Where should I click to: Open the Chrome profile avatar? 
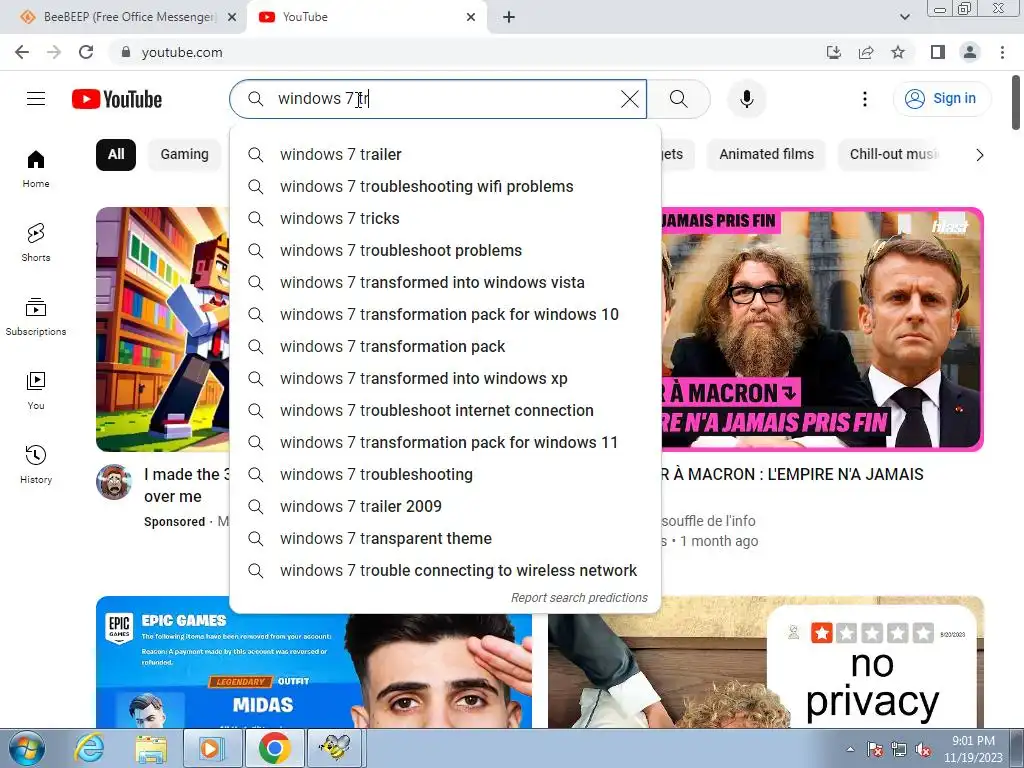(x=970, y=52)
